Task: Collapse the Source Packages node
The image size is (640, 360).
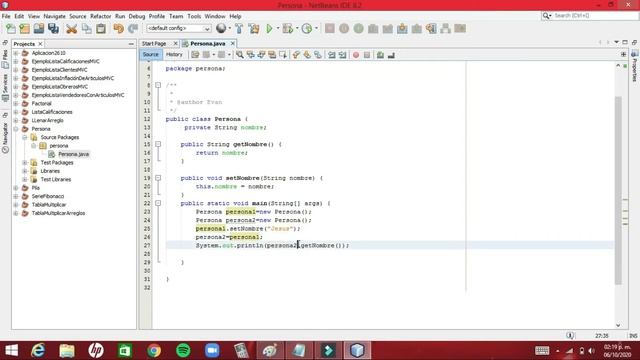Action: tap(25, 138)
